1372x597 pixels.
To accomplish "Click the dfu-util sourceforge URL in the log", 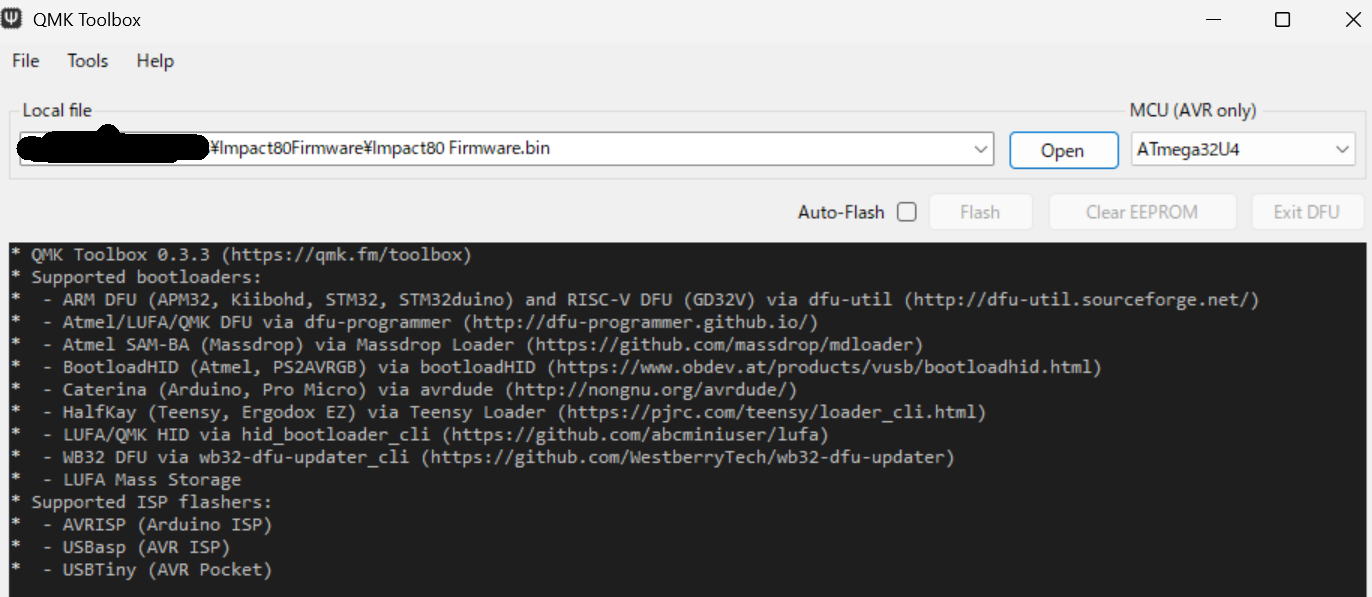I will [x=1080, y=300].
